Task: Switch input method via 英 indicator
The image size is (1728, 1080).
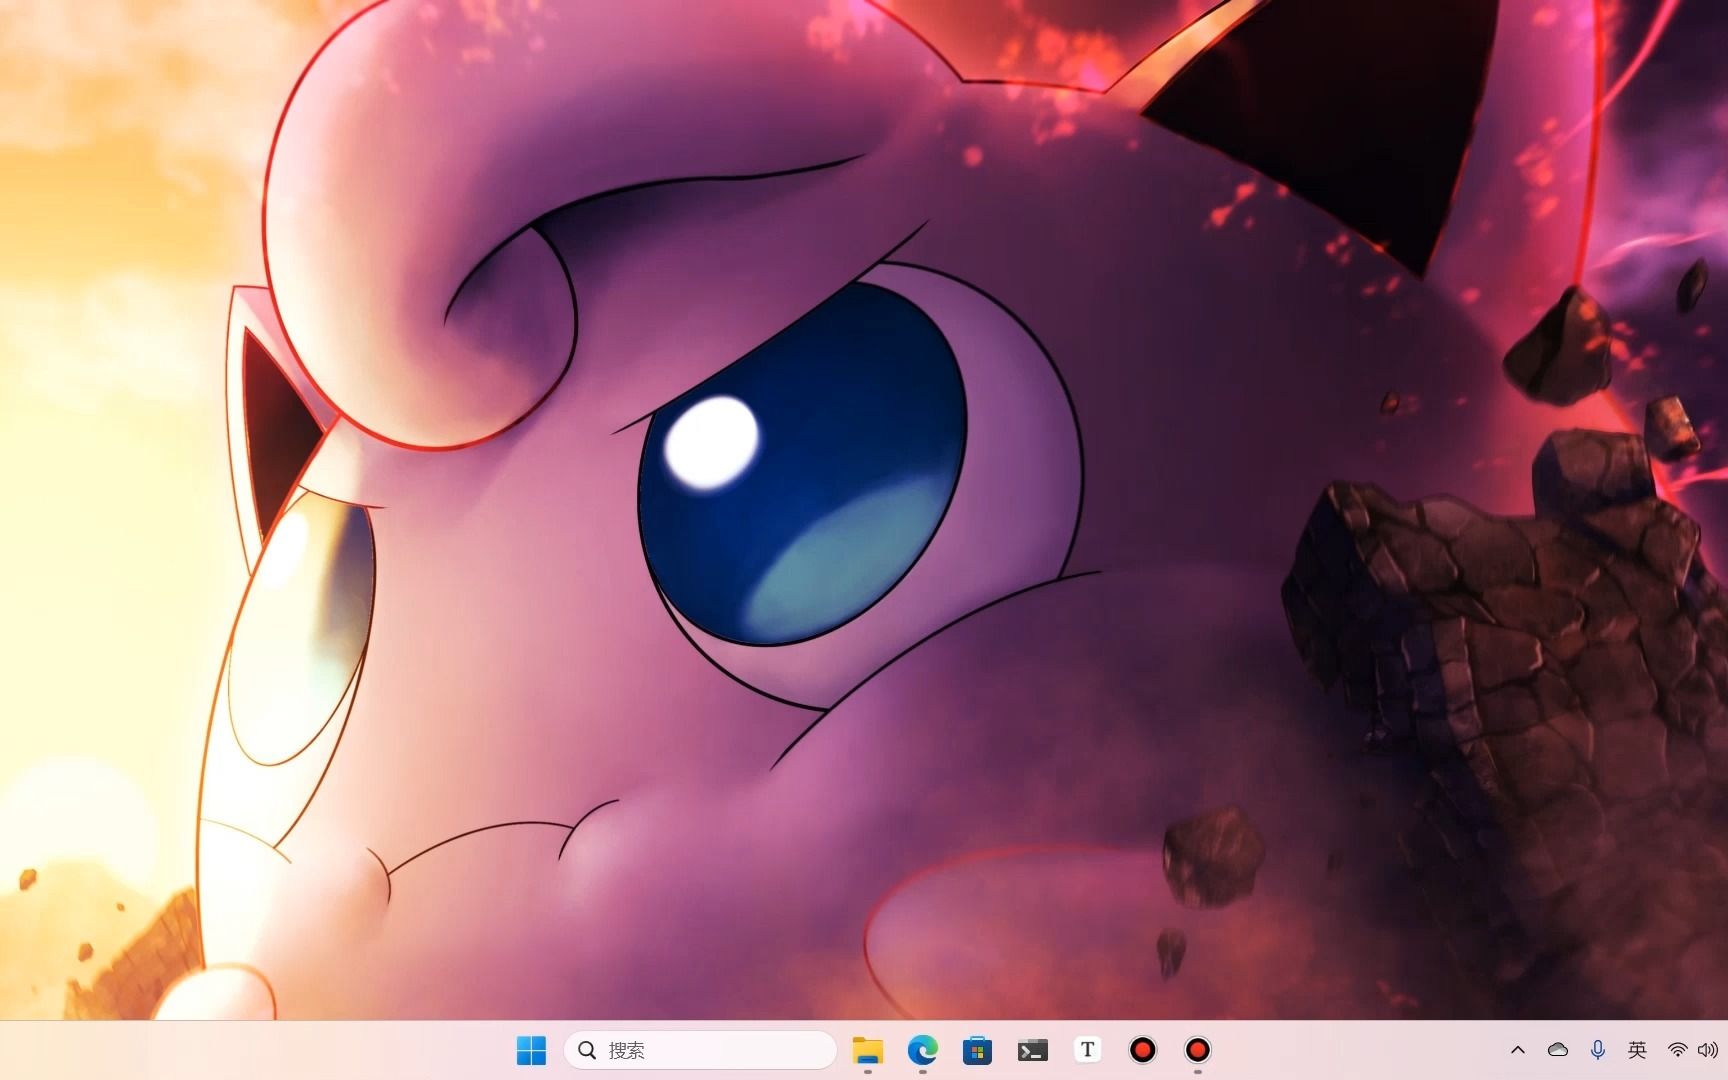Action: click(1637, 1050)
